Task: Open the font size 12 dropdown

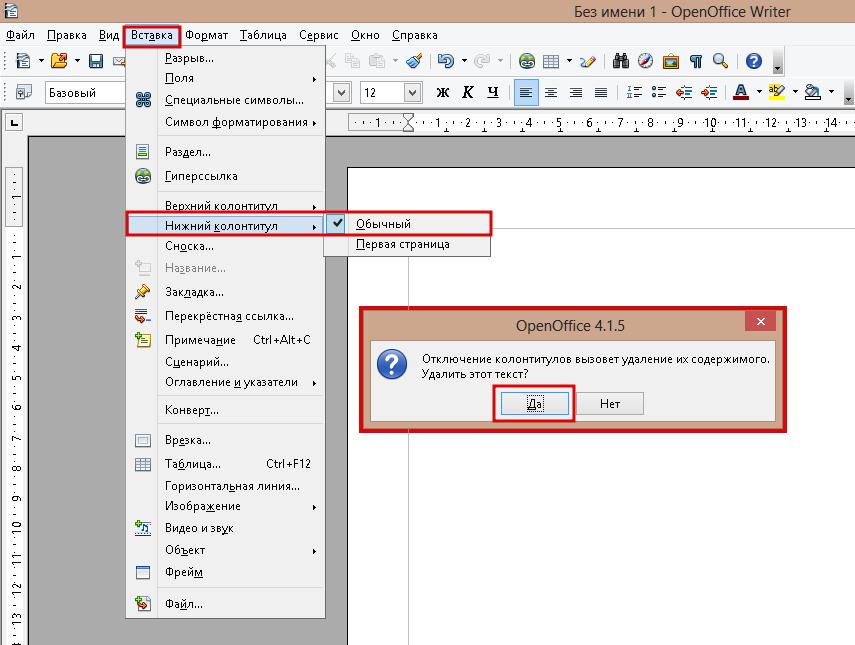Action: 412,93
